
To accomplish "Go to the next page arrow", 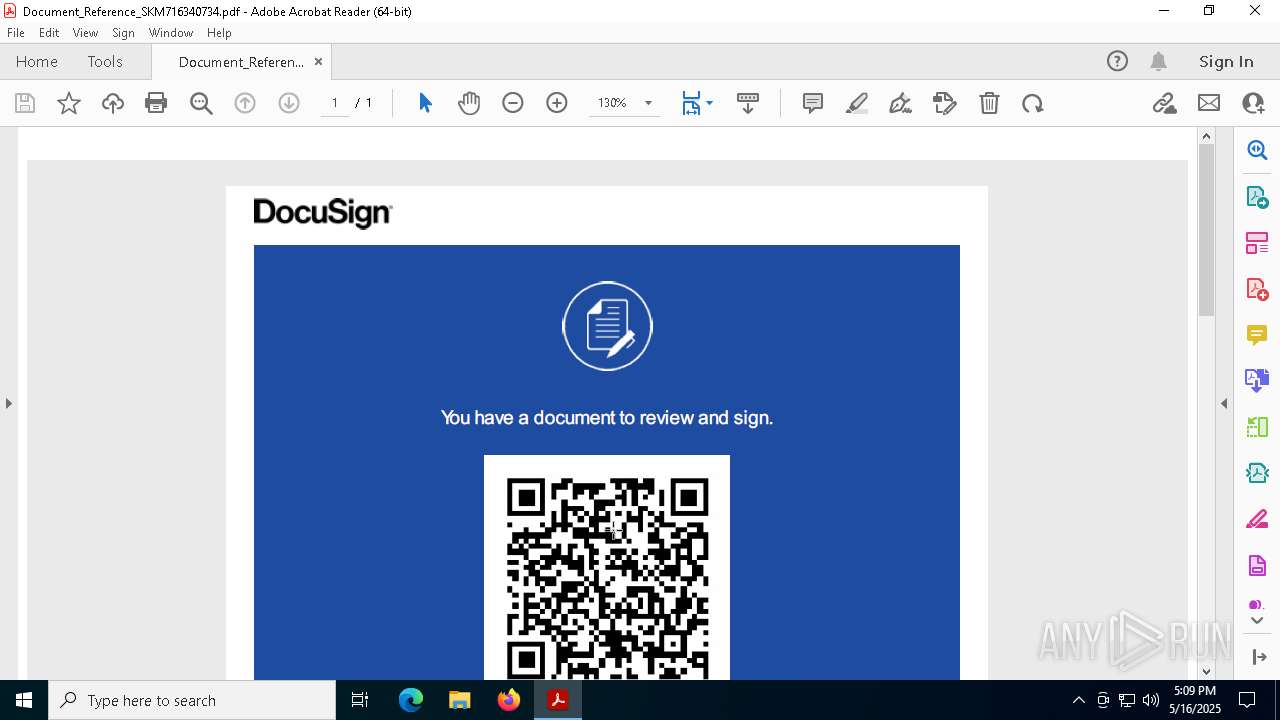I will click(x=289, y=103).
